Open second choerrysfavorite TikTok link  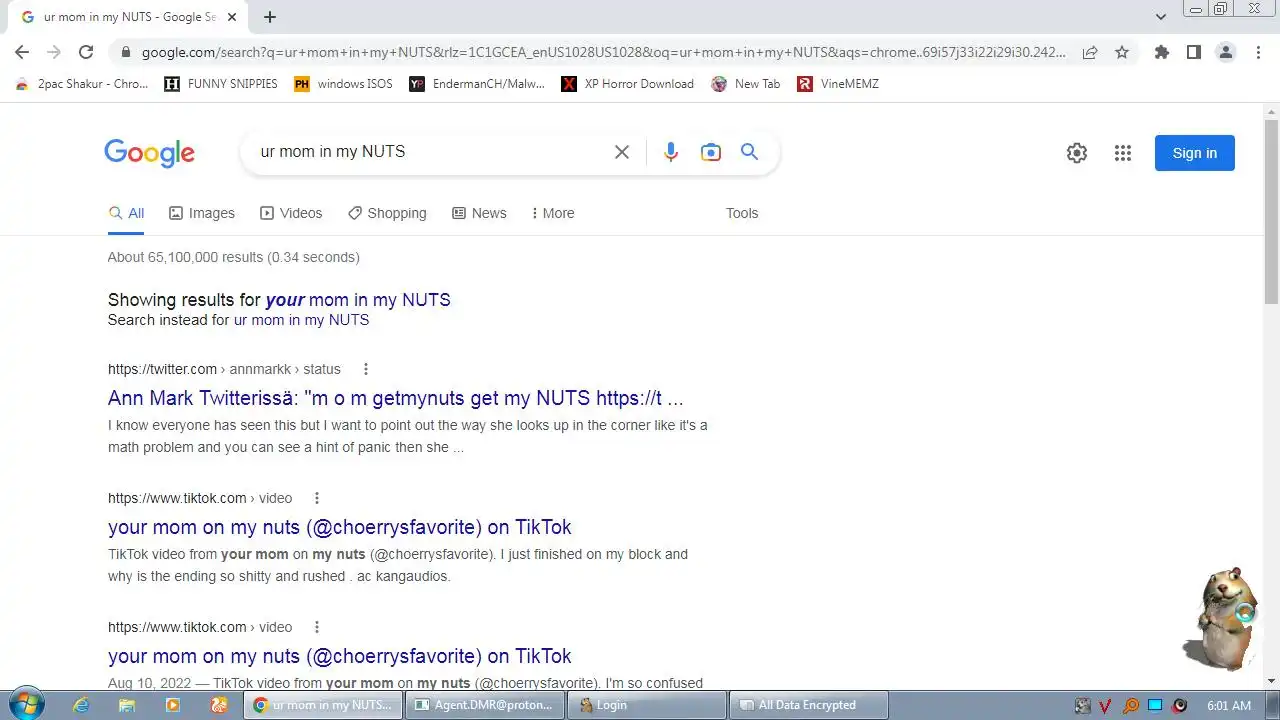pos(340,656)
